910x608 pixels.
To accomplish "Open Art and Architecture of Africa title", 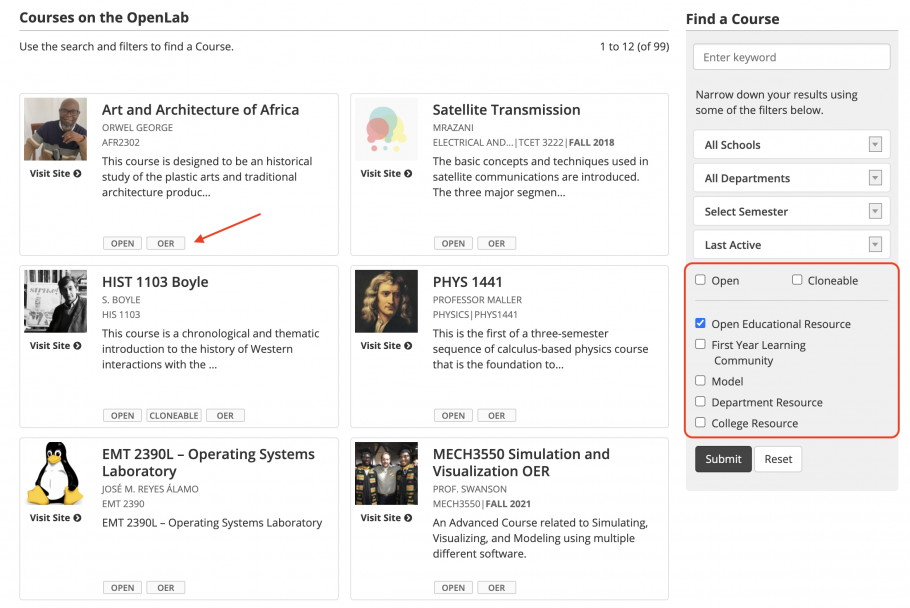I will click(201, 110).
